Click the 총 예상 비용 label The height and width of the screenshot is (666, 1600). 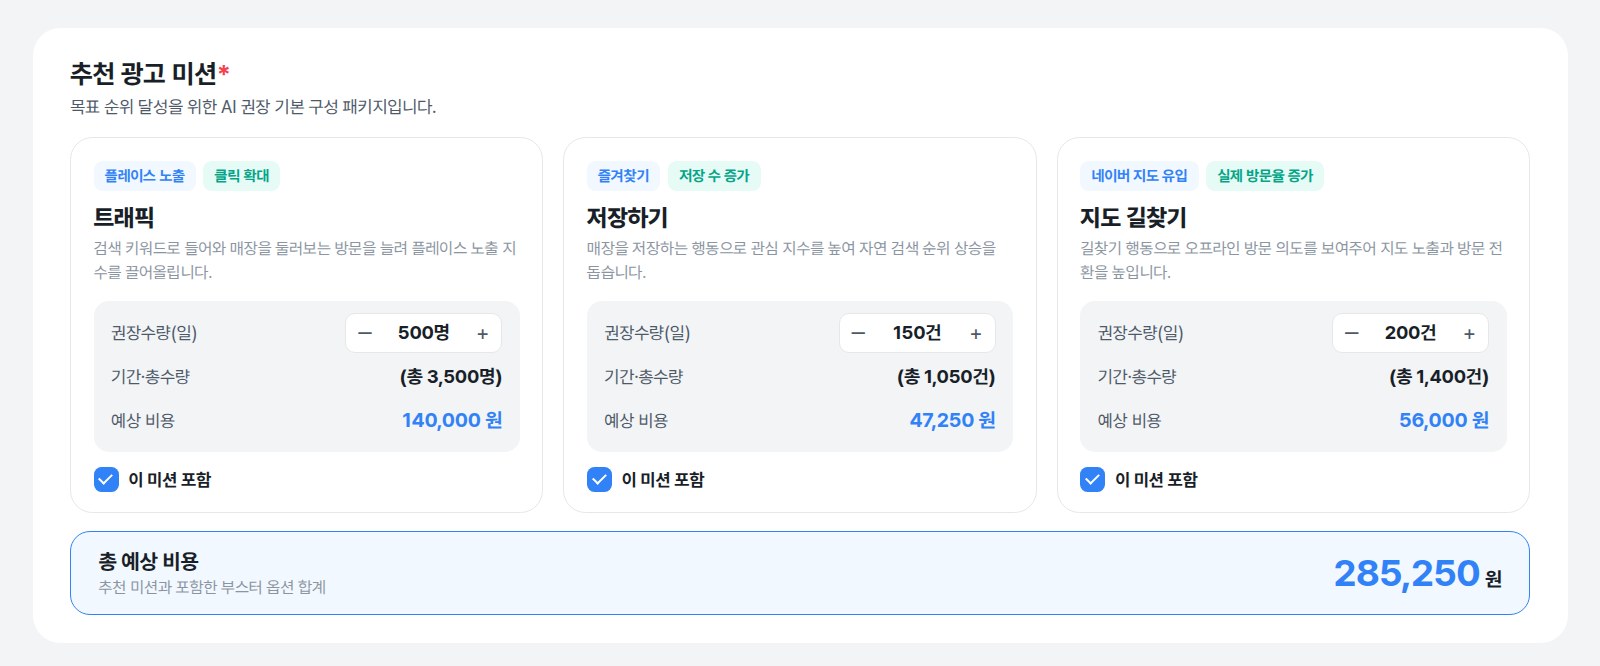(x=149, y=561)
